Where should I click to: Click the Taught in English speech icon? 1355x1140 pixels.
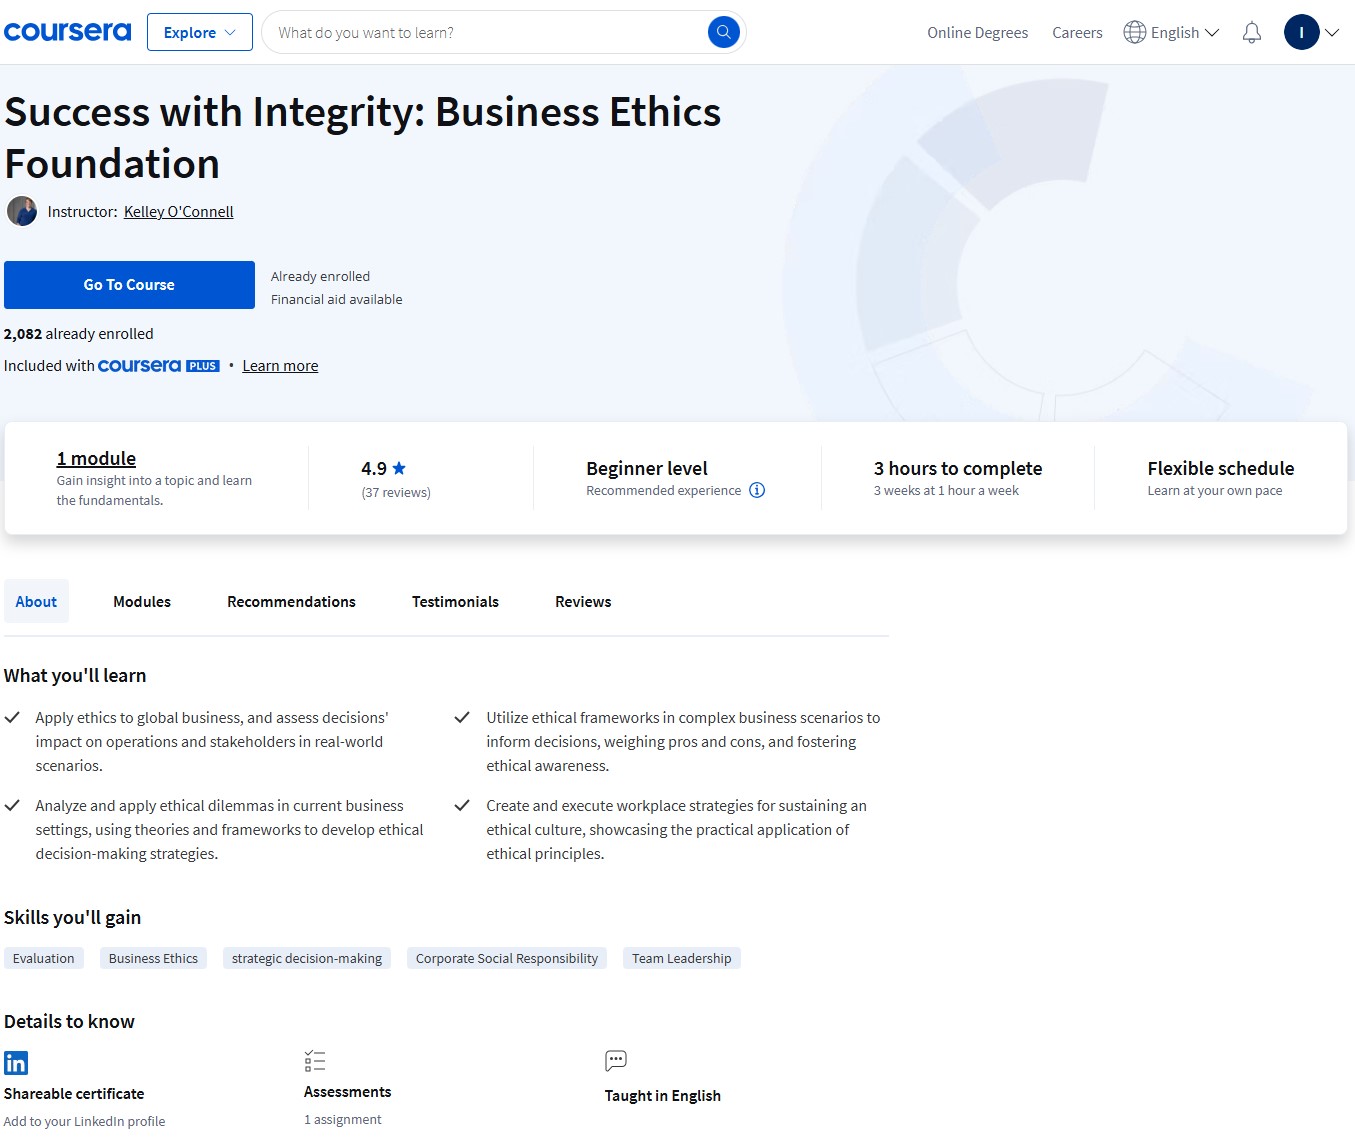point(616,1061)
